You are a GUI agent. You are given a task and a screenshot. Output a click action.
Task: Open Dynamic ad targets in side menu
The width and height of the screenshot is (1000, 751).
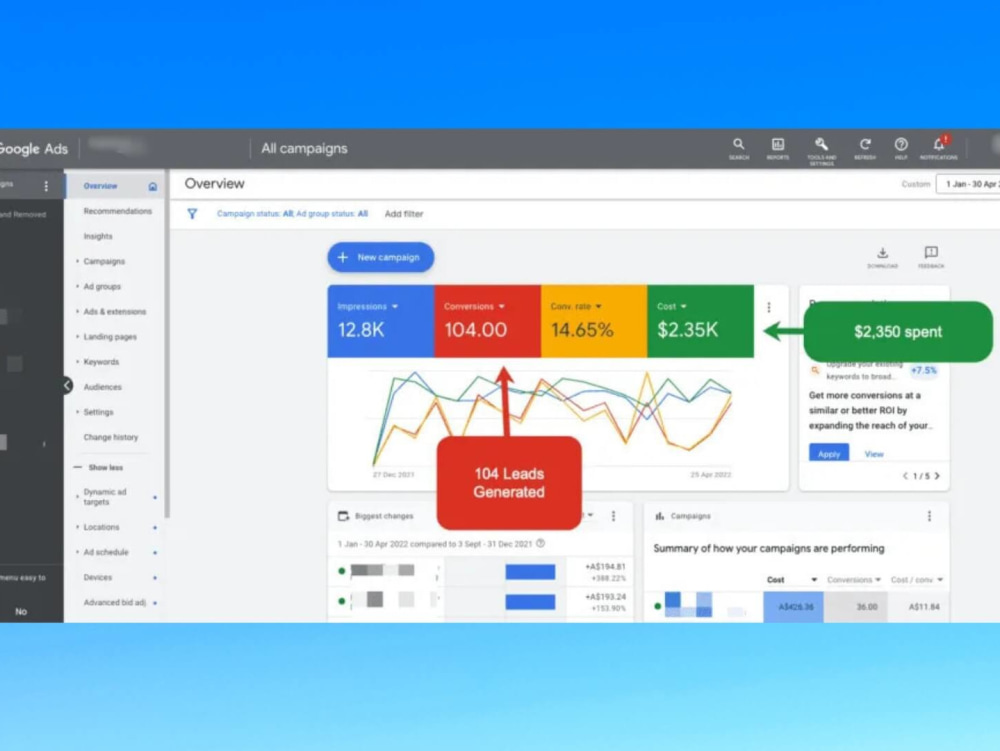(105, 497)
